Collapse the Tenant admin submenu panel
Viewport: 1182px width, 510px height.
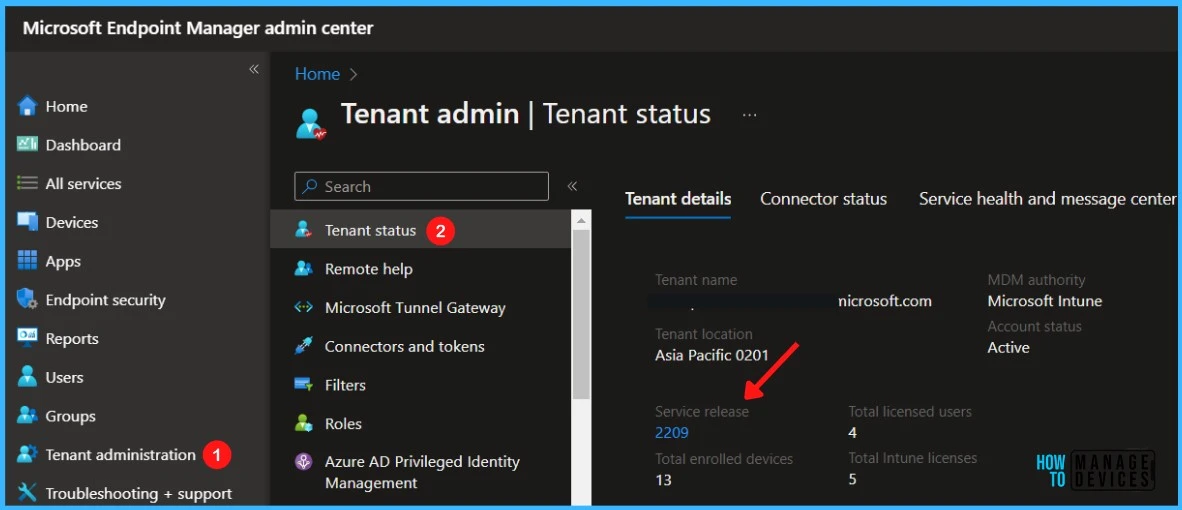point(572,186)
